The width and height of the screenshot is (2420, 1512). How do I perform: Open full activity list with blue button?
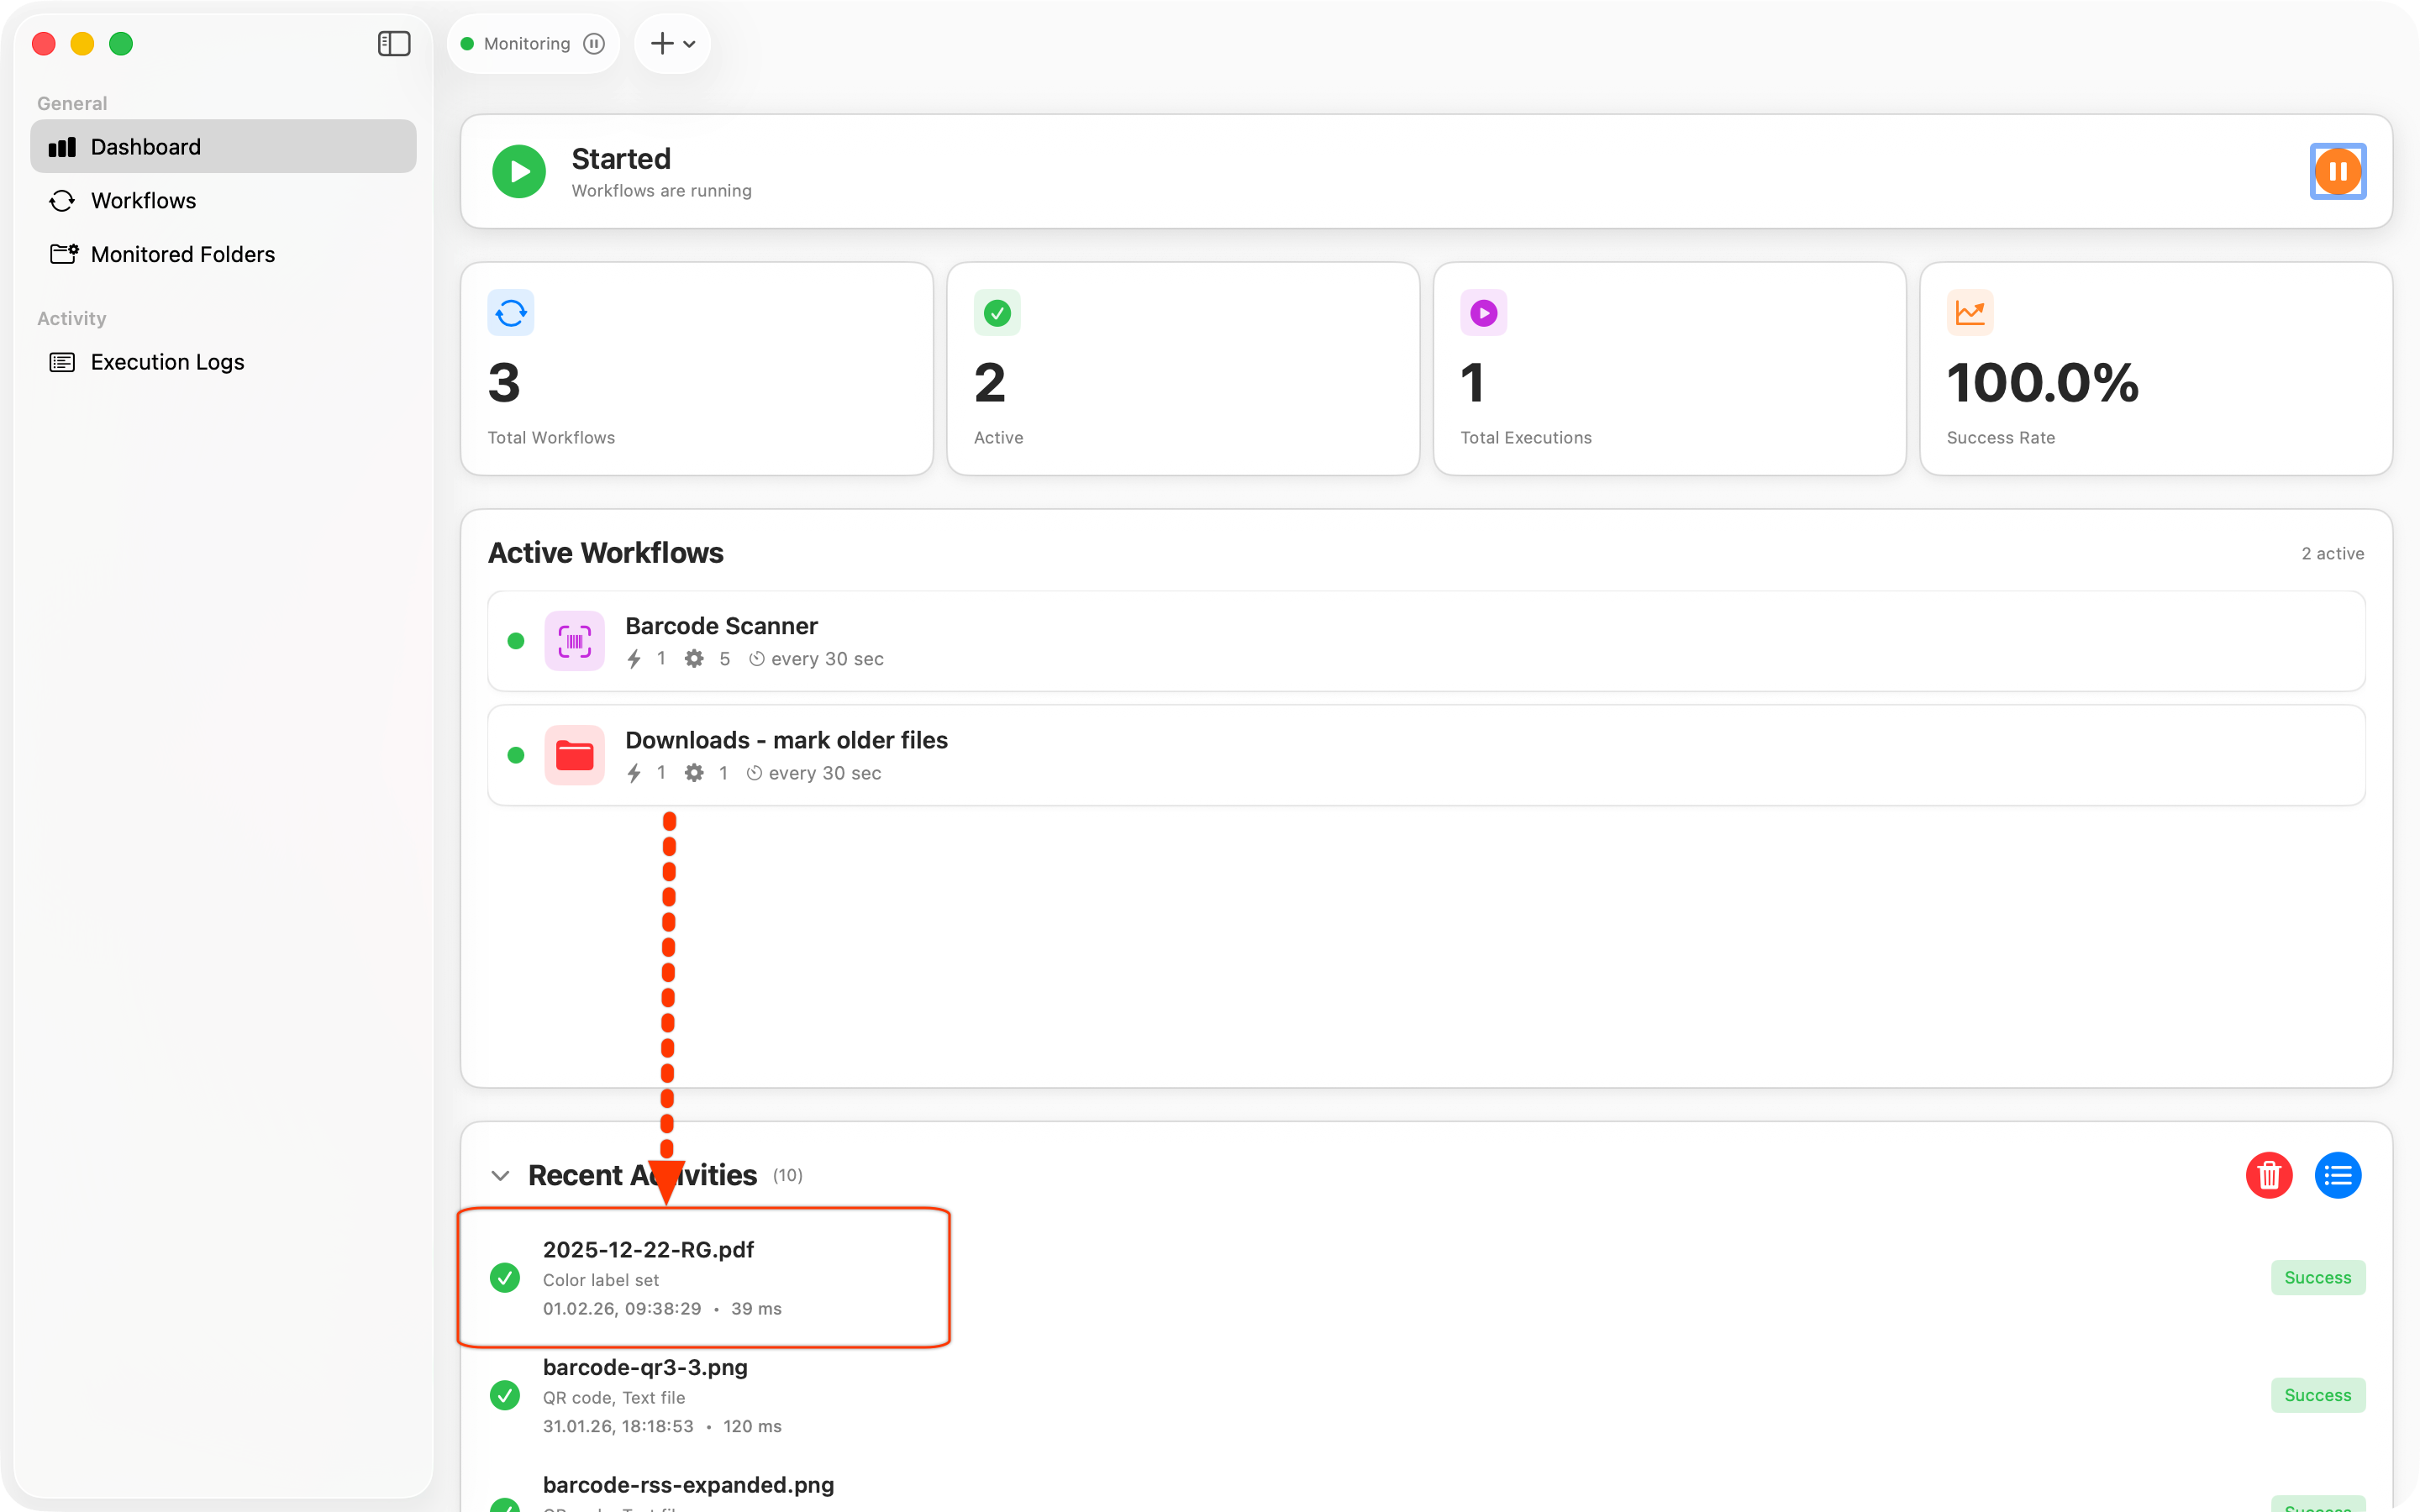tap(2338, 1175)
